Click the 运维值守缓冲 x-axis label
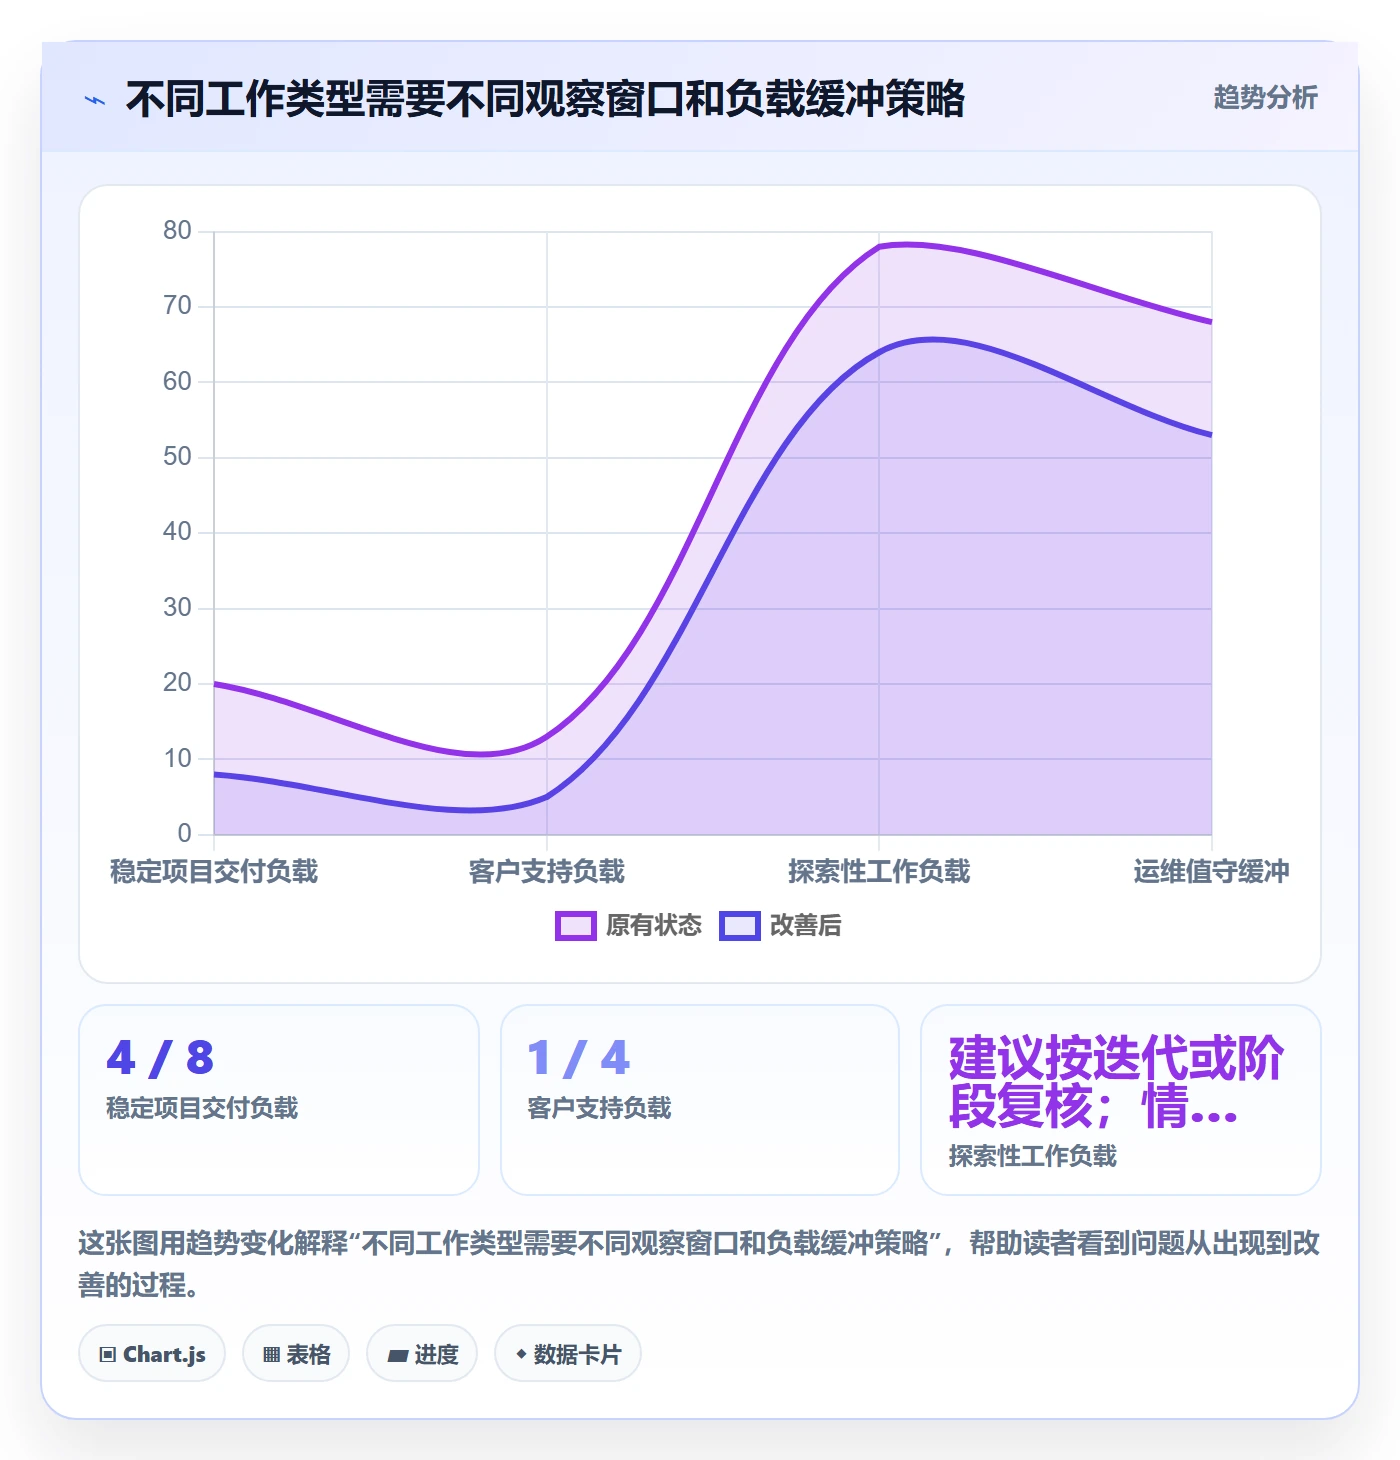This screenshot has height=1460, width=1400. point(1212,872)
